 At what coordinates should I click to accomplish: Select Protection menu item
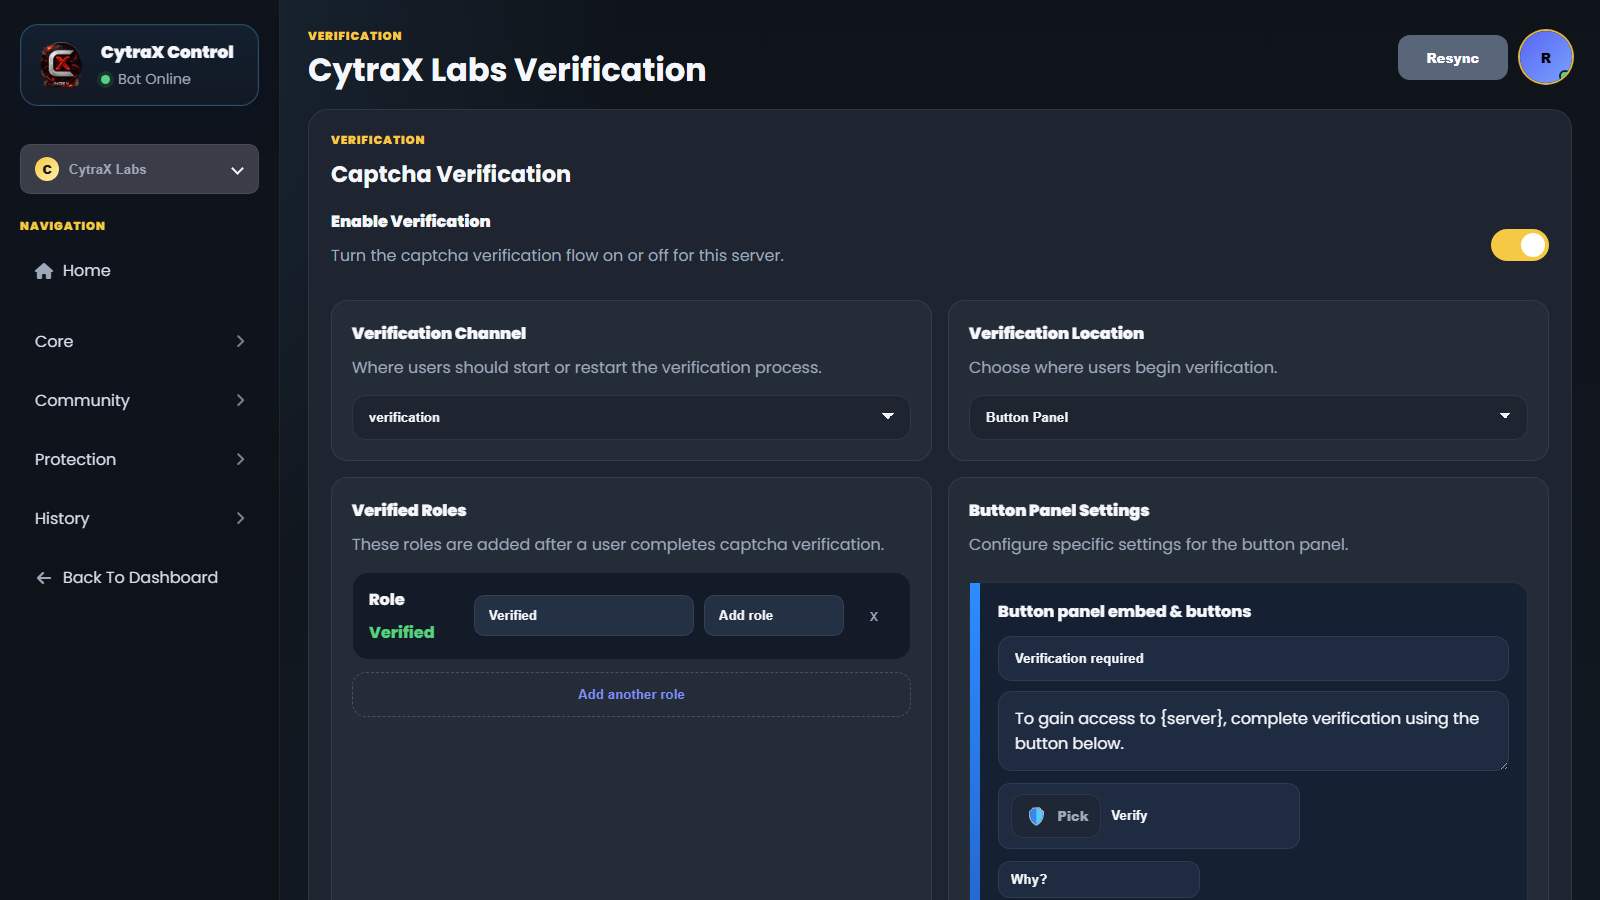coord(139,460)
